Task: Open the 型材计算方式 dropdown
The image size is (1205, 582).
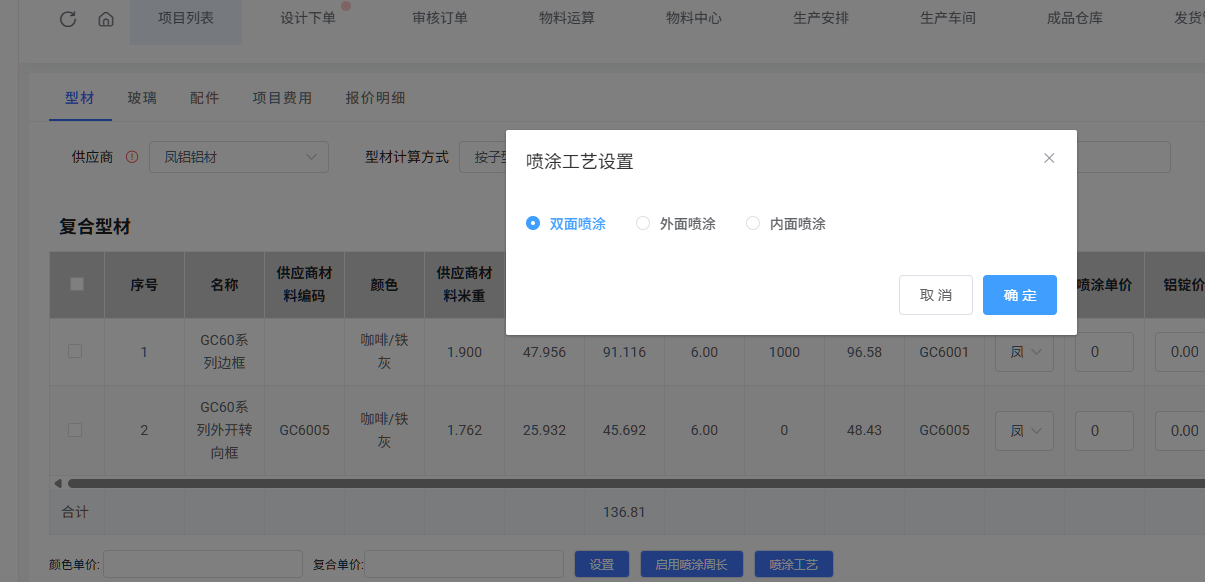Action: (483, 157)
